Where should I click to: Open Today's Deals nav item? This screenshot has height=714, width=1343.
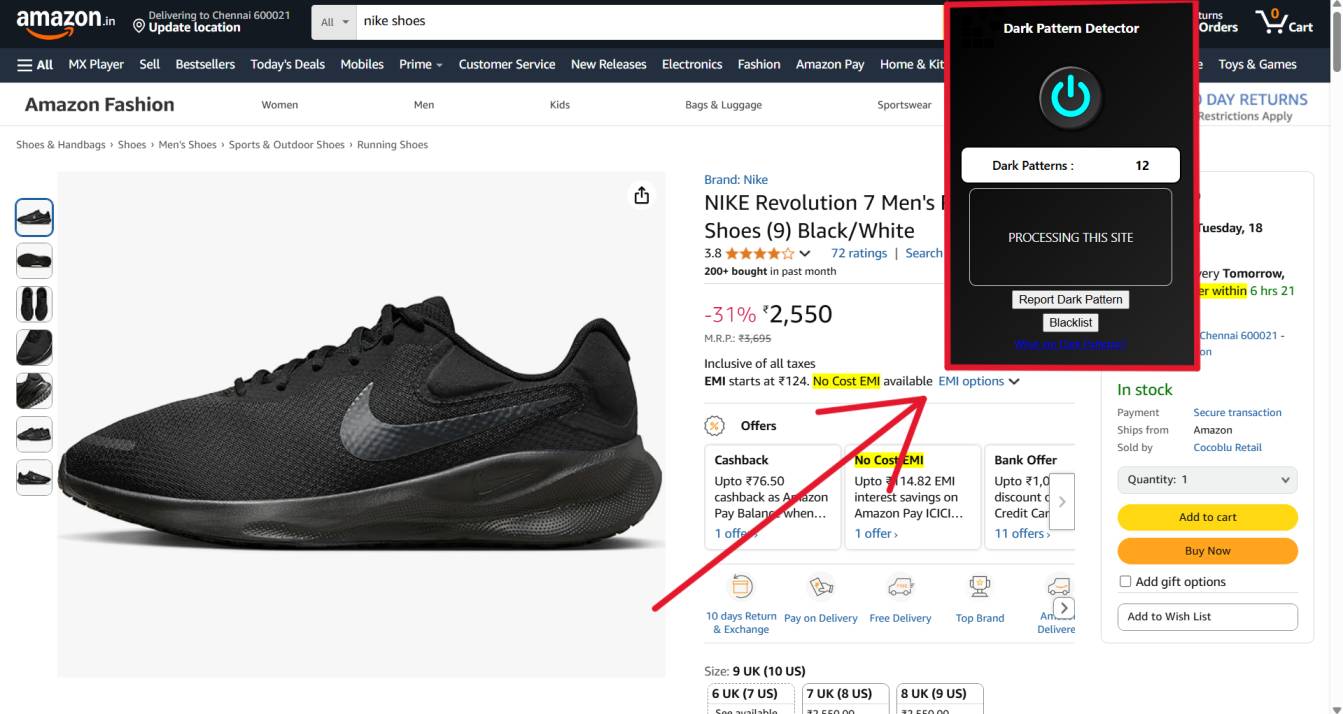pyautogui.click(x=288, y=64)
